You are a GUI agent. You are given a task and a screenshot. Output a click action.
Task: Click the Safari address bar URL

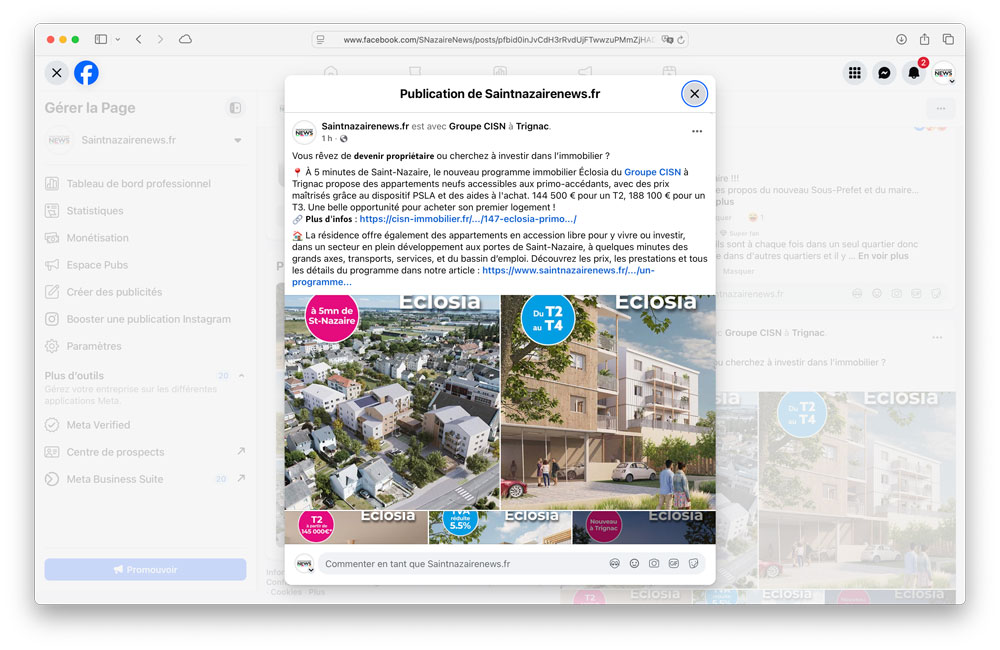click(x=497, y=40)
